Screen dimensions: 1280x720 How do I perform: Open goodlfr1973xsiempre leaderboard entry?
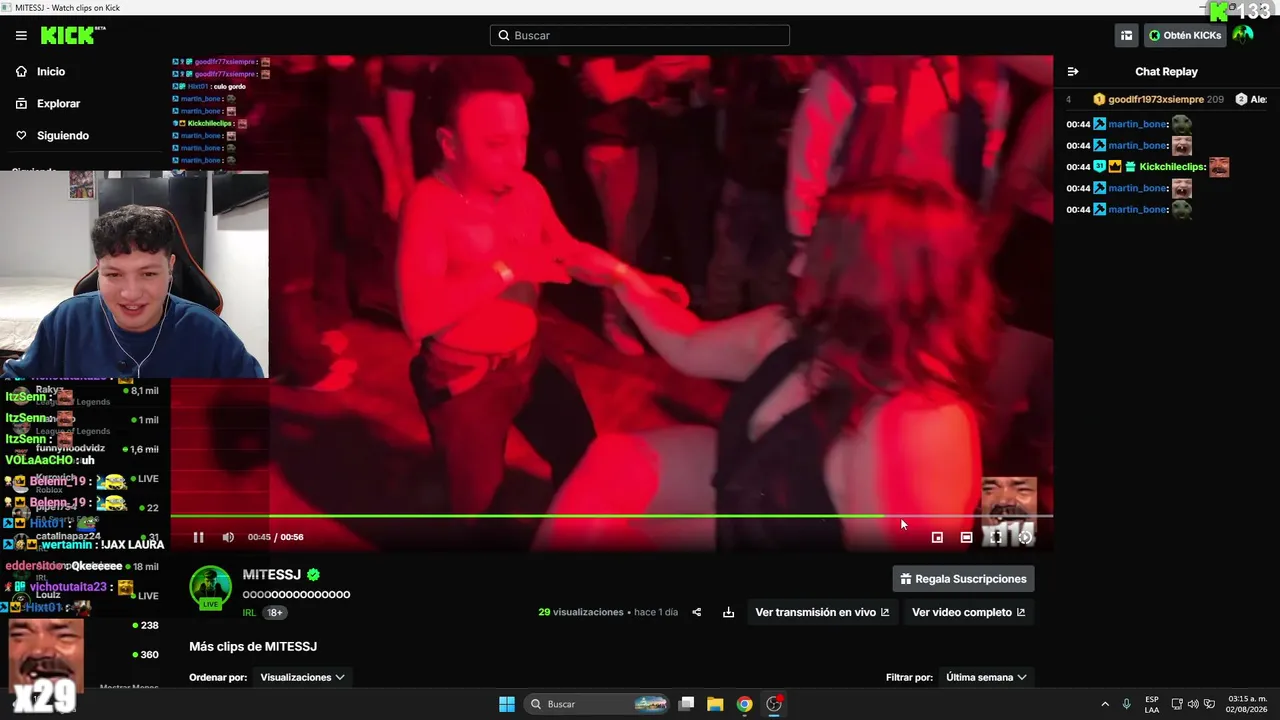coord(1158,100)
